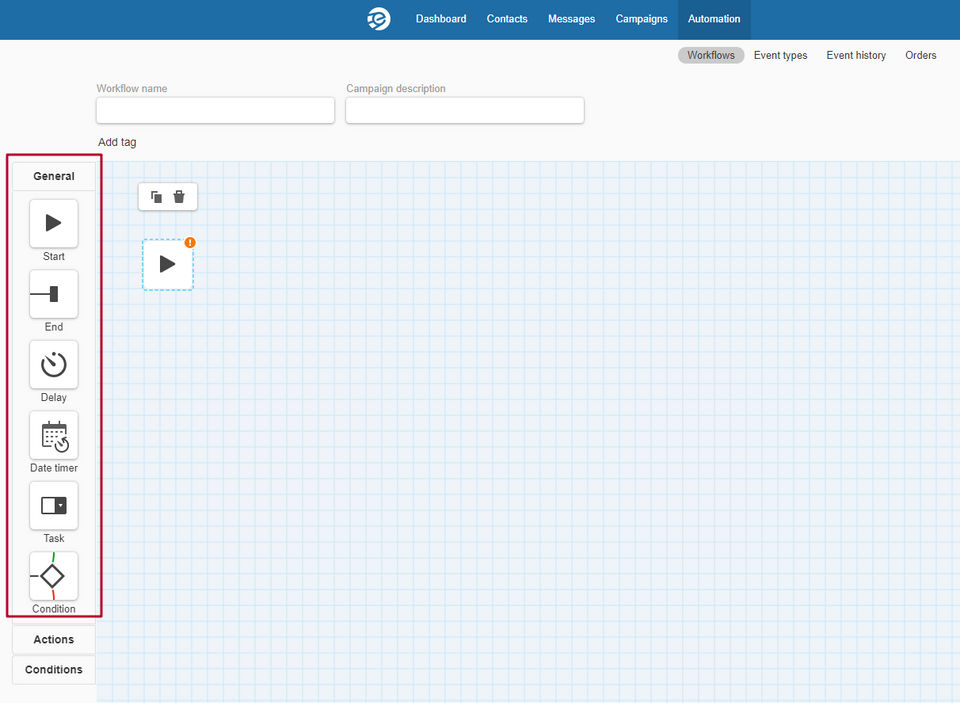Select the Automation menu item

[714, 19]
